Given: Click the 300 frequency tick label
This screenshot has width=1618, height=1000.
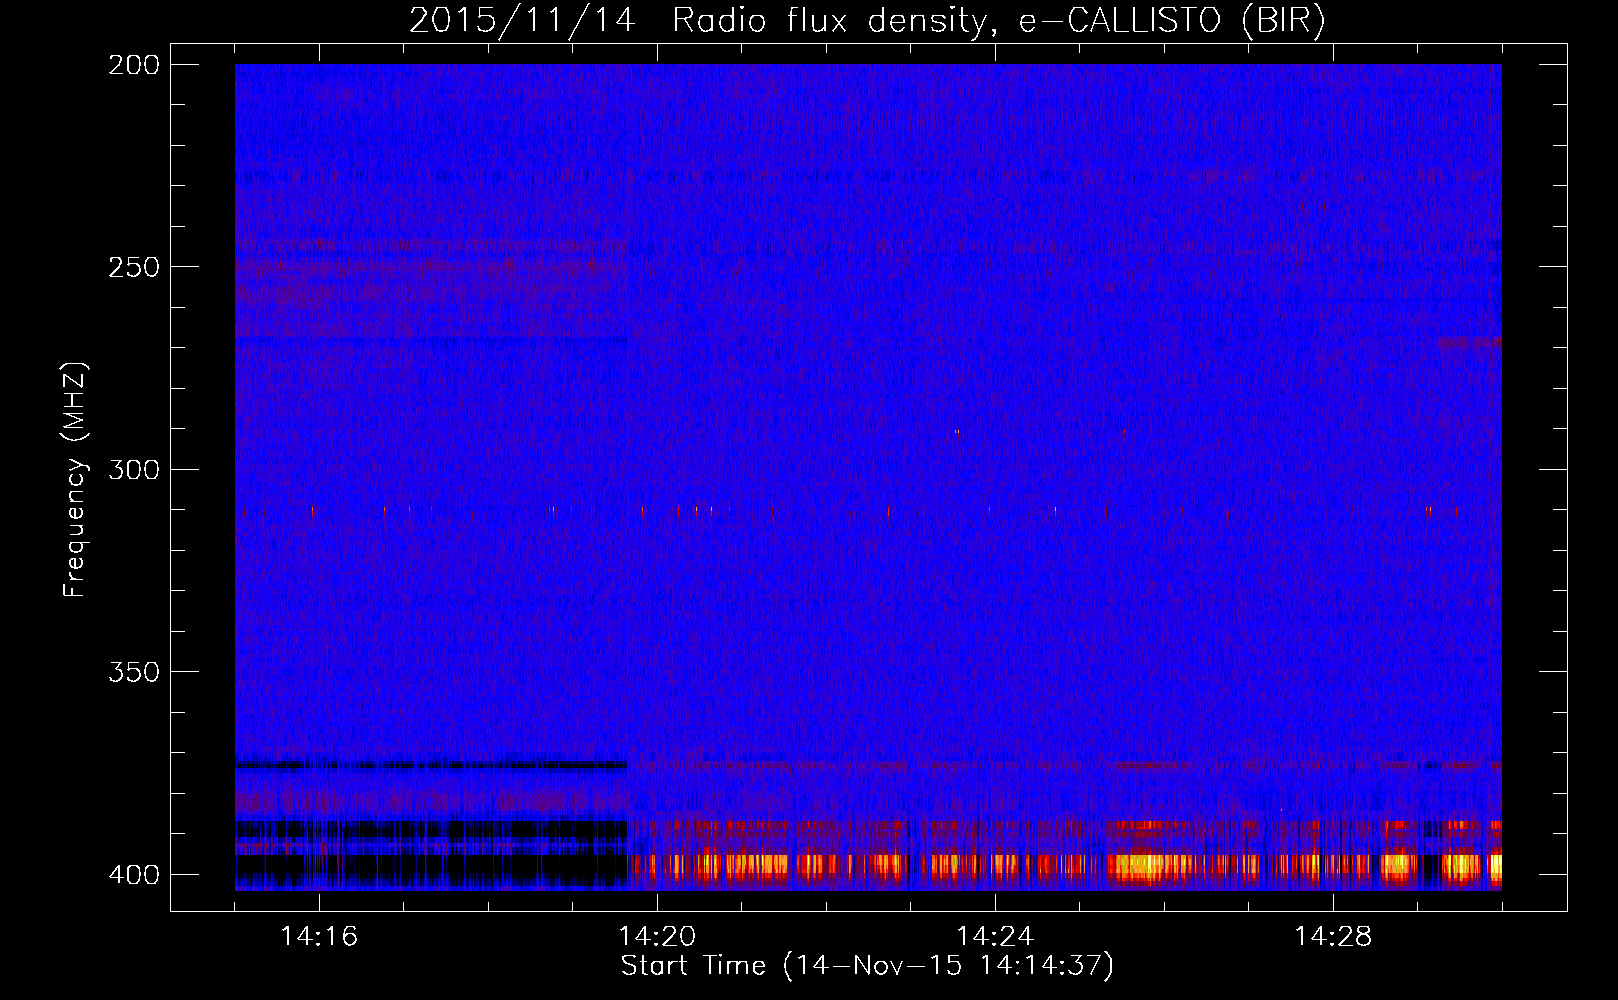Looking at the screenshot, I should click(134, 469).
